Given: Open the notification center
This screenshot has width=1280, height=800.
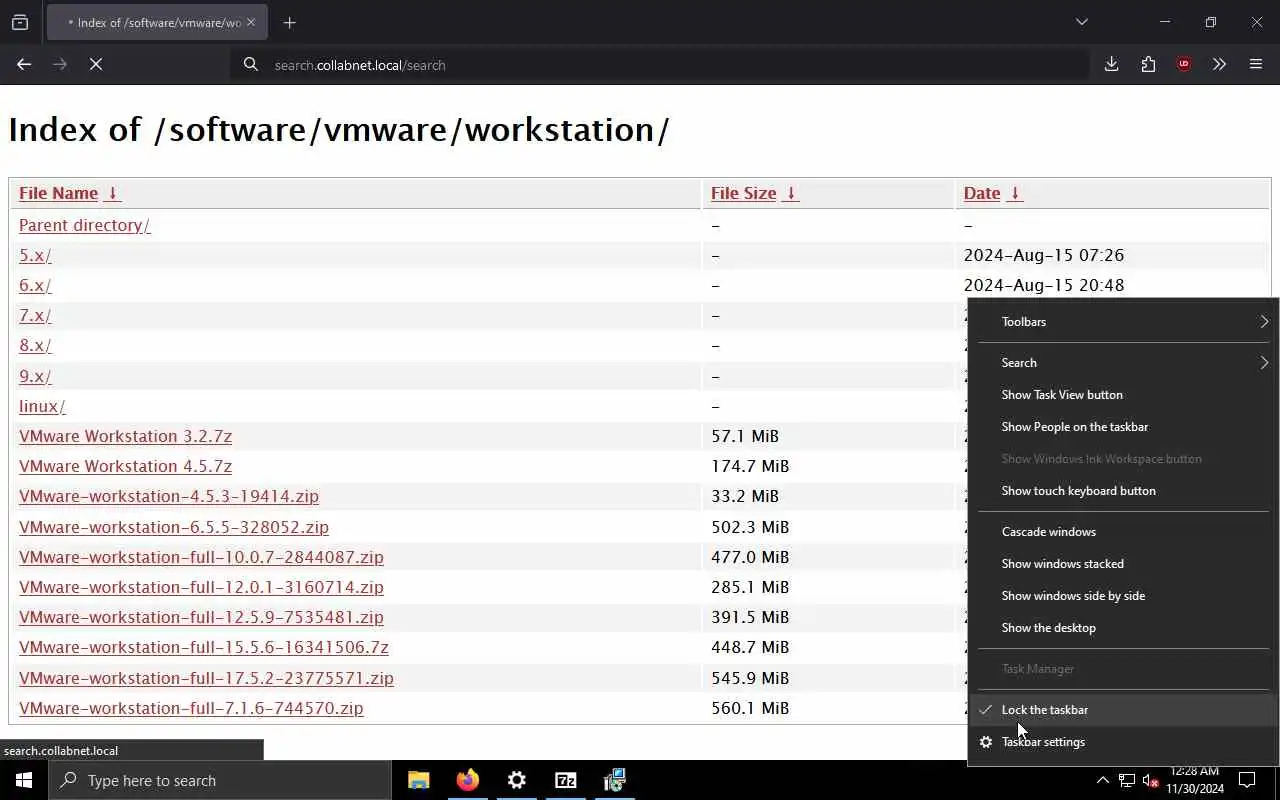Looking at the screenshot, I should [1247, 780].
